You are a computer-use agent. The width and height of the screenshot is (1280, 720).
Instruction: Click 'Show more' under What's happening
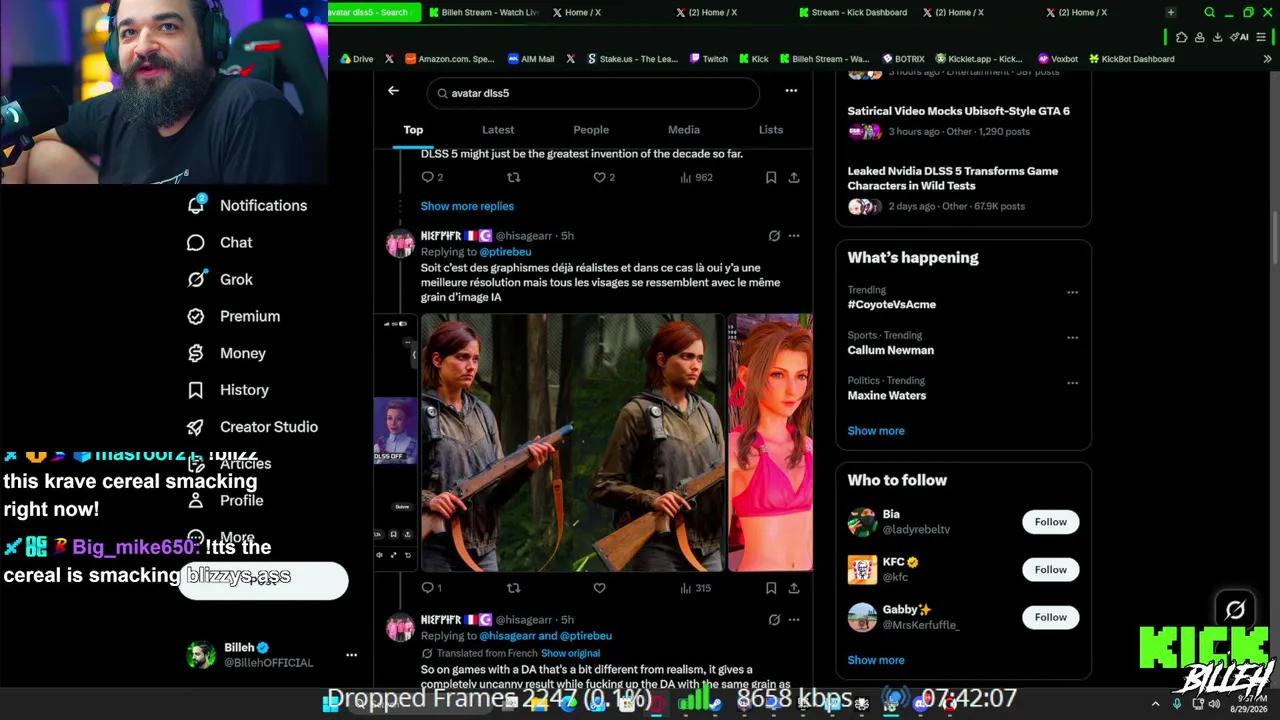[876, 431]
